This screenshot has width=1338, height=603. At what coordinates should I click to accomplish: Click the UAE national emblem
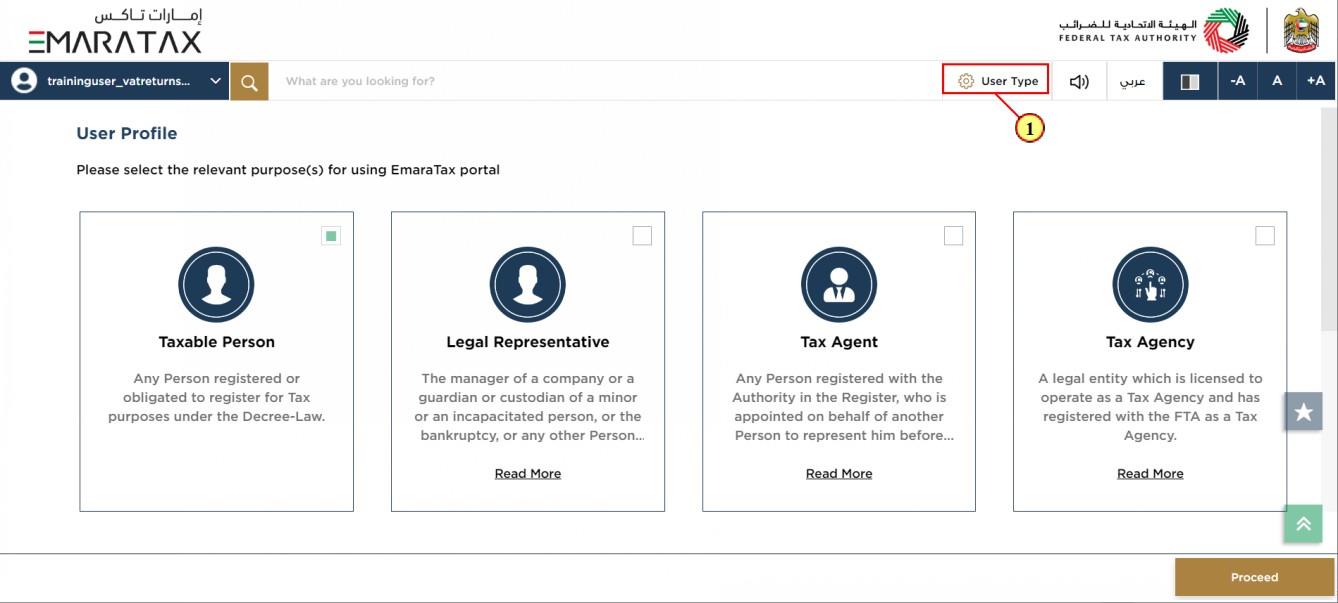pos(1301,31)
